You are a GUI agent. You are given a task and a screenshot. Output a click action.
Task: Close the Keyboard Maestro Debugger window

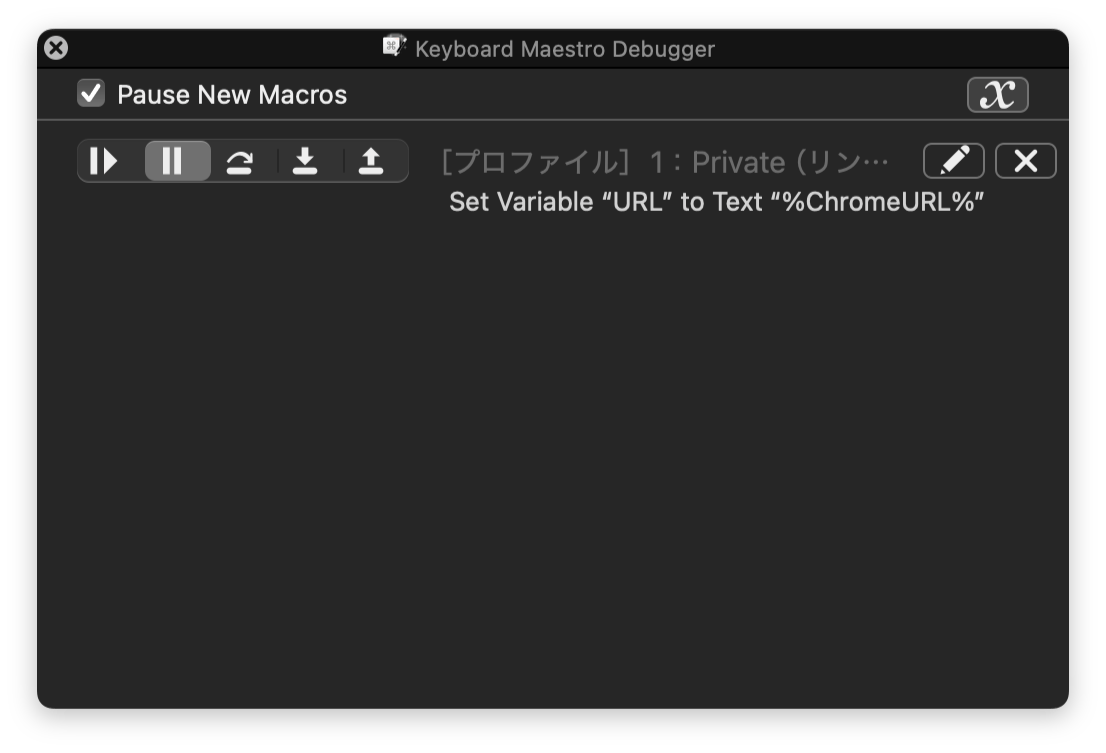[57, 47]
